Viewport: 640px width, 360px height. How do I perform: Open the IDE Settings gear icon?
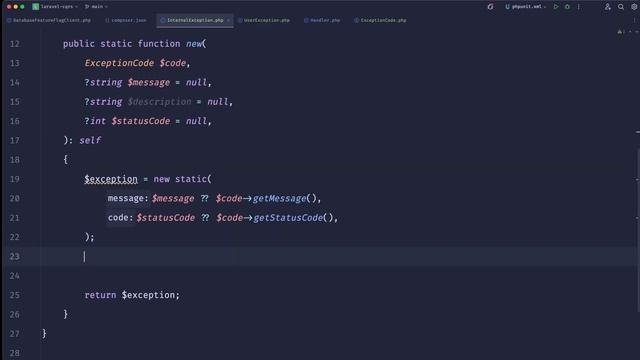[634, 7]
